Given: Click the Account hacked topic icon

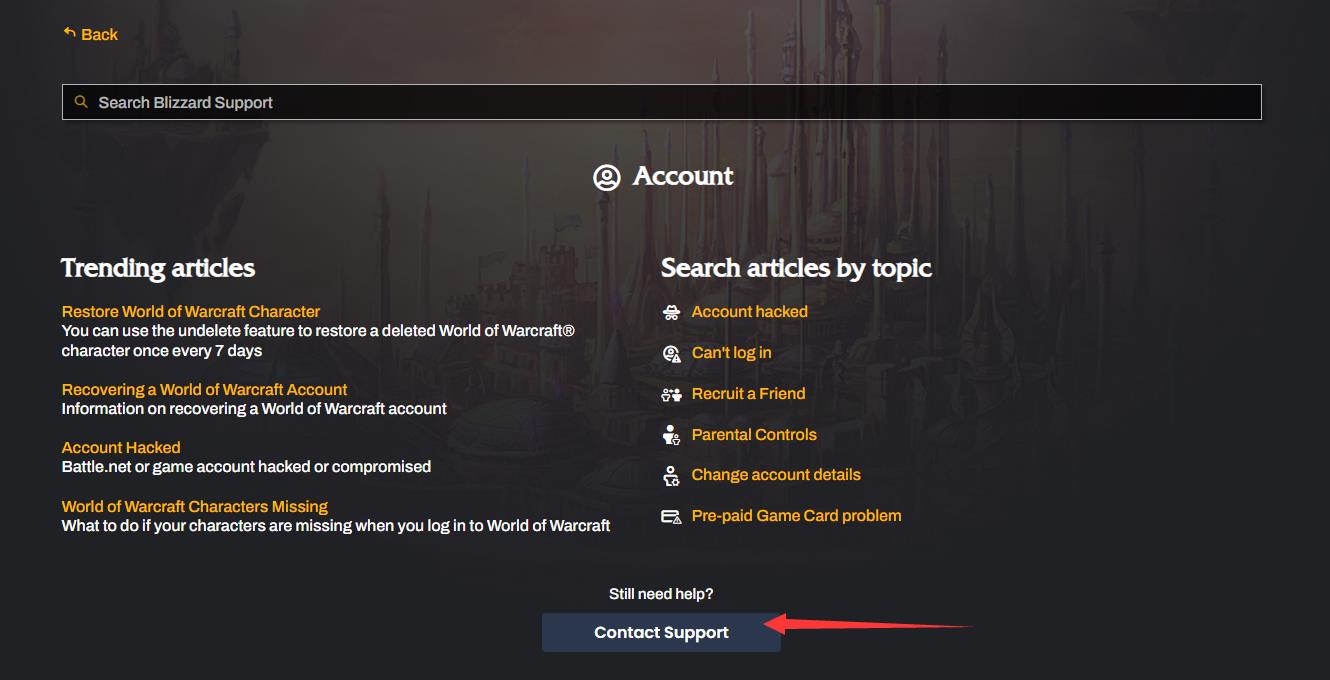Looking at the screenshot, I should tap(671, 312).
